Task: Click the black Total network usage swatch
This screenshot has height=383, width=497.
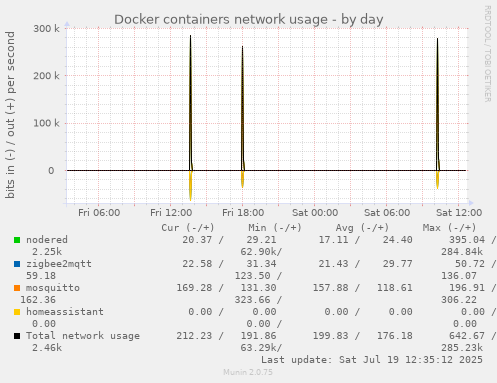Action: [x=17, y=336]
